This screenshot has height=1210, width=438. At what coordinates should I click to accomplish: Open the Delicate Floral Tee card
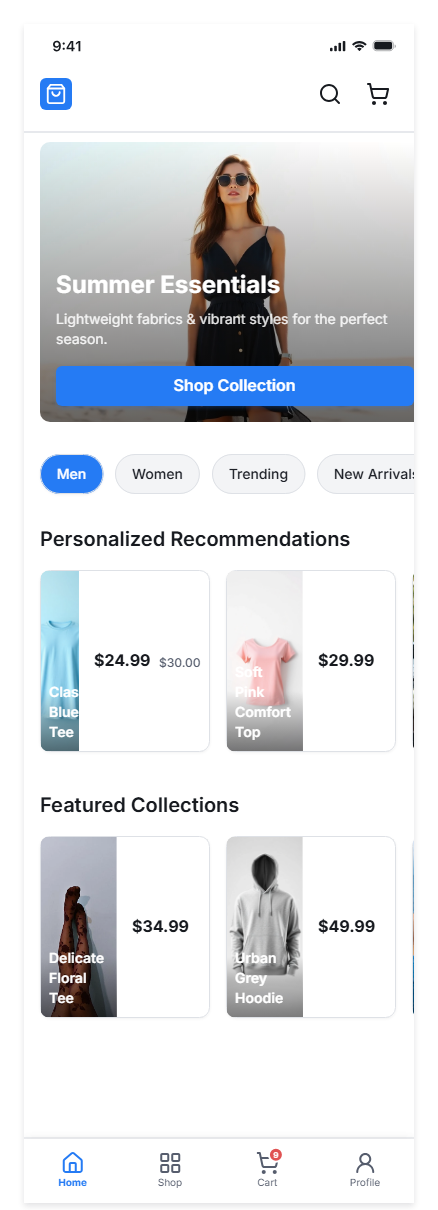[x=125, y=927]
